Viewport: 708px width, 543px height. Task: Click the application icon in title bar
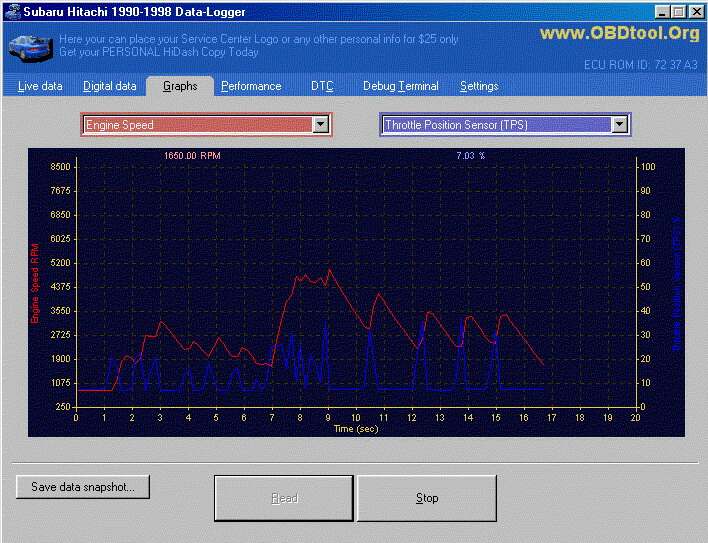click(x=13, y=12)
